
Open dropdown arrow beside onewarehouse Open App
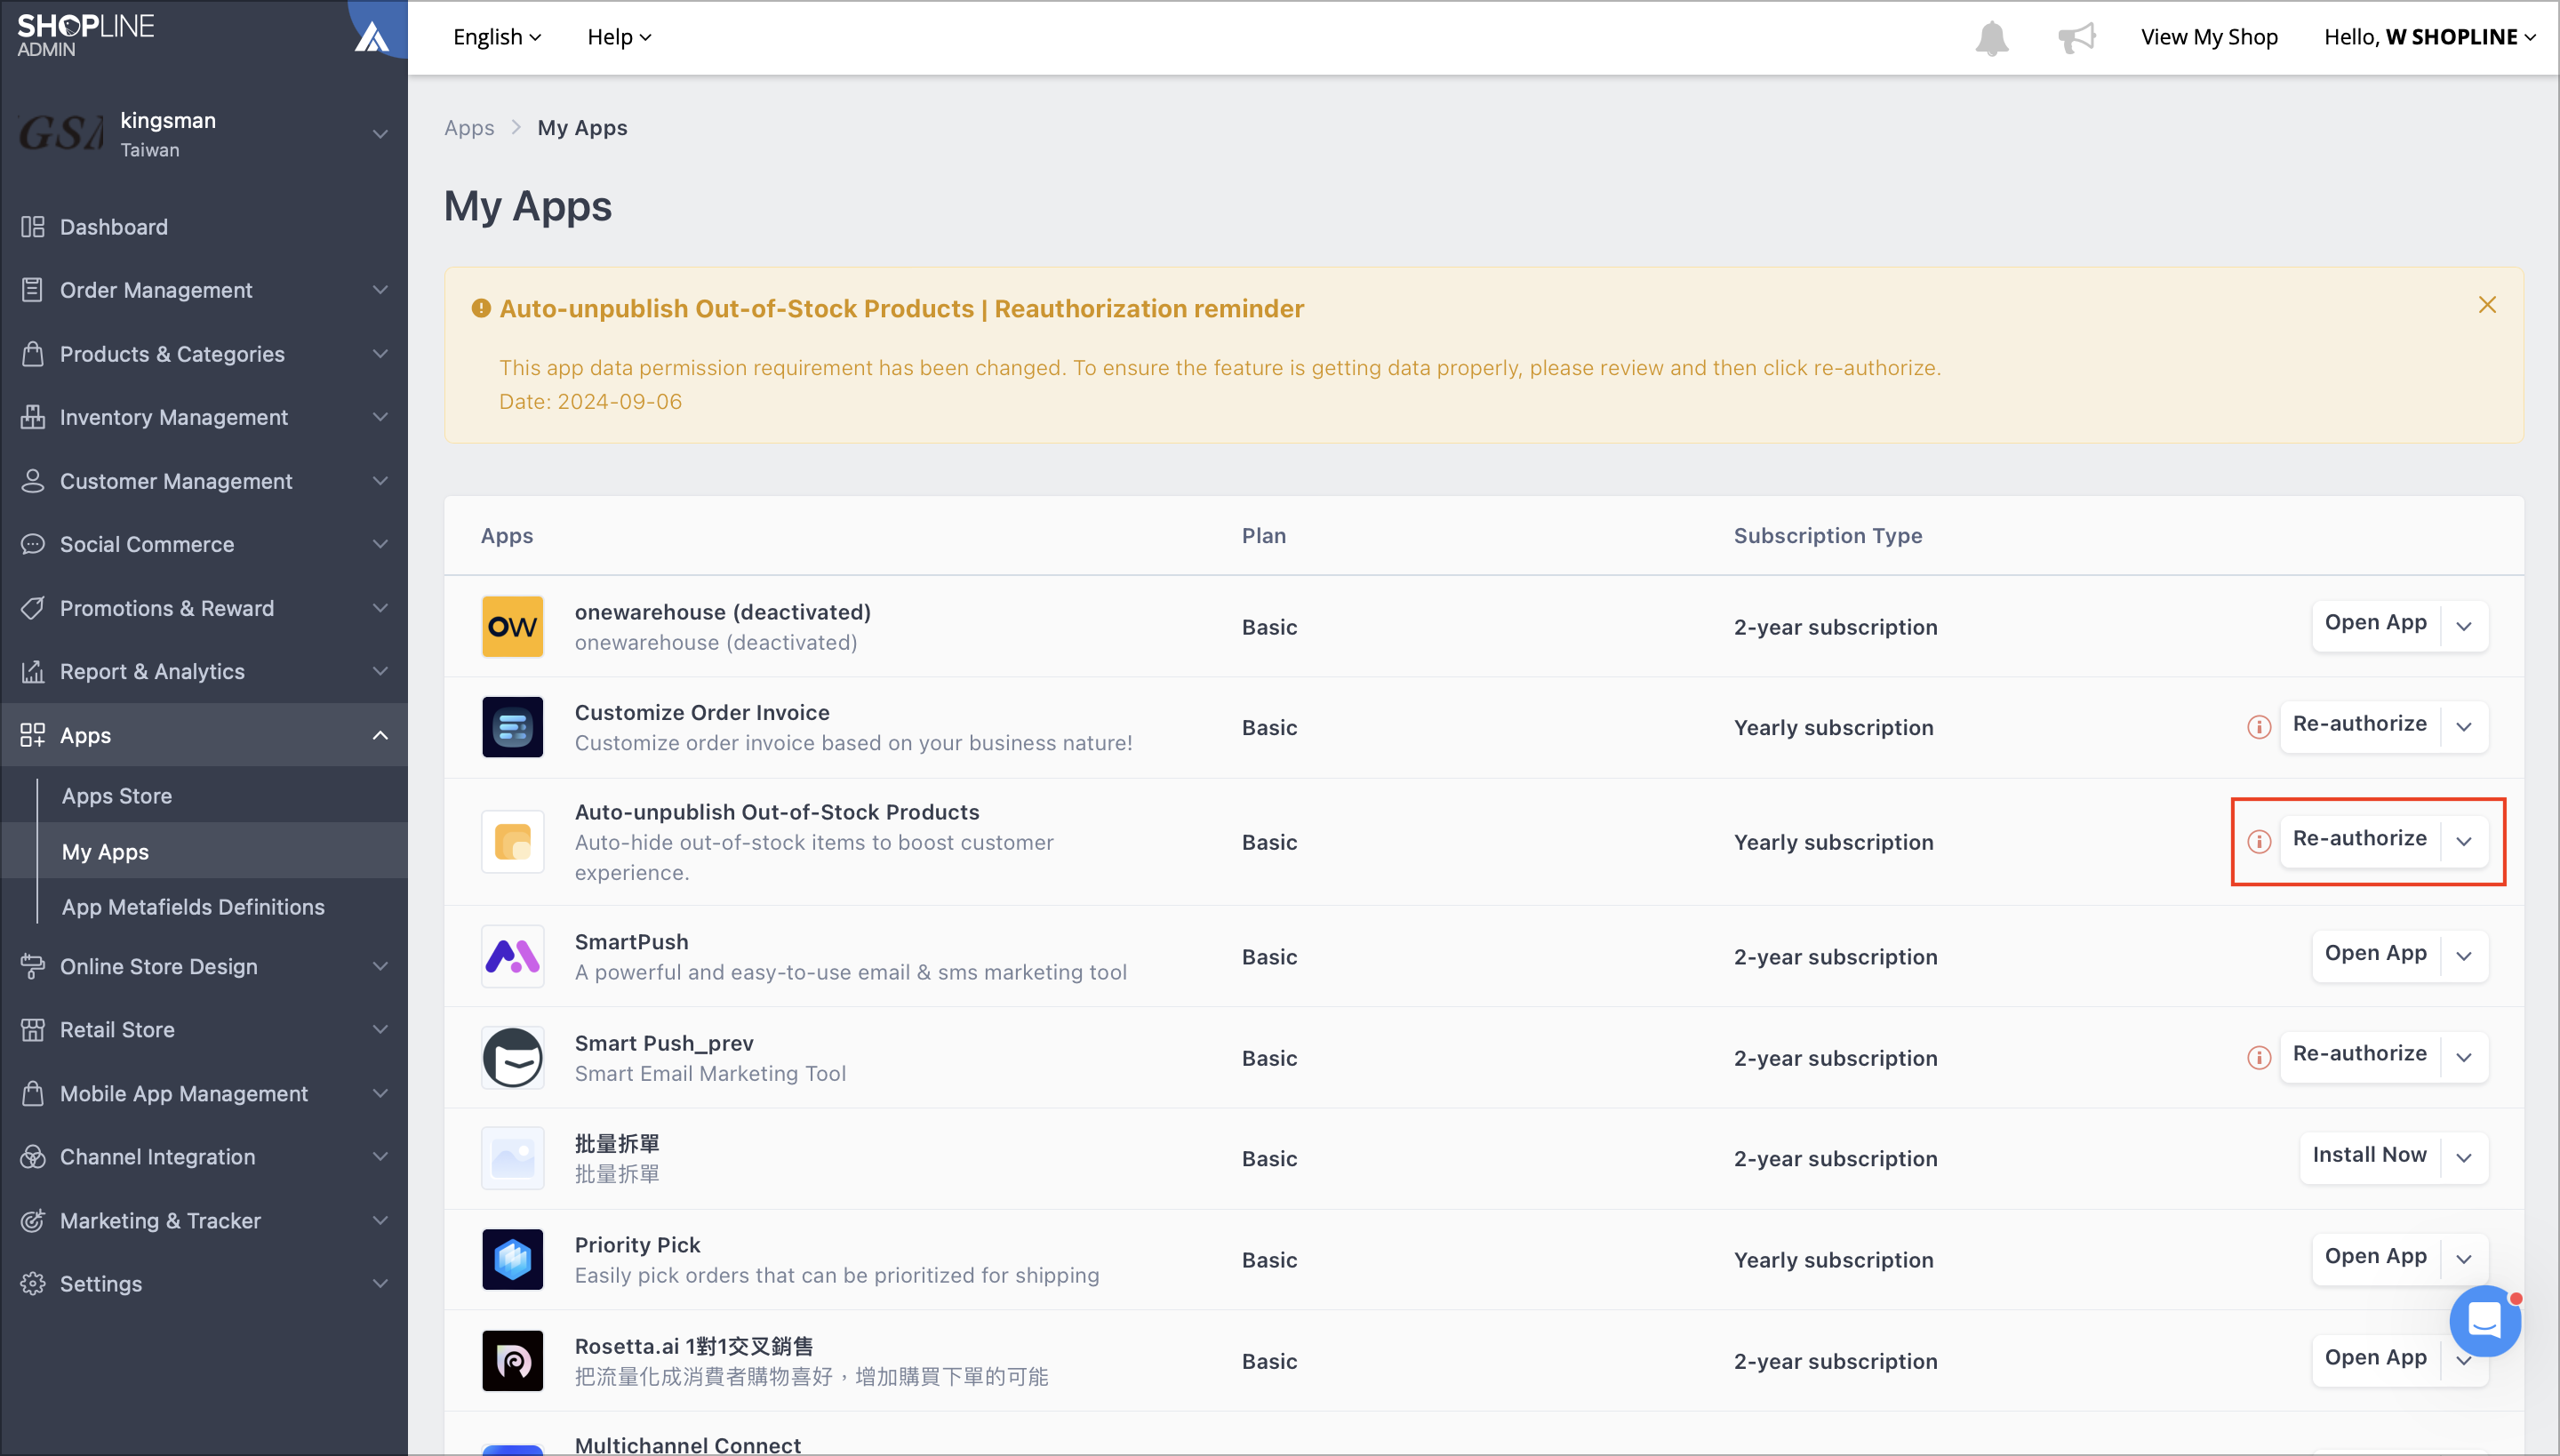click(2464, 627)
